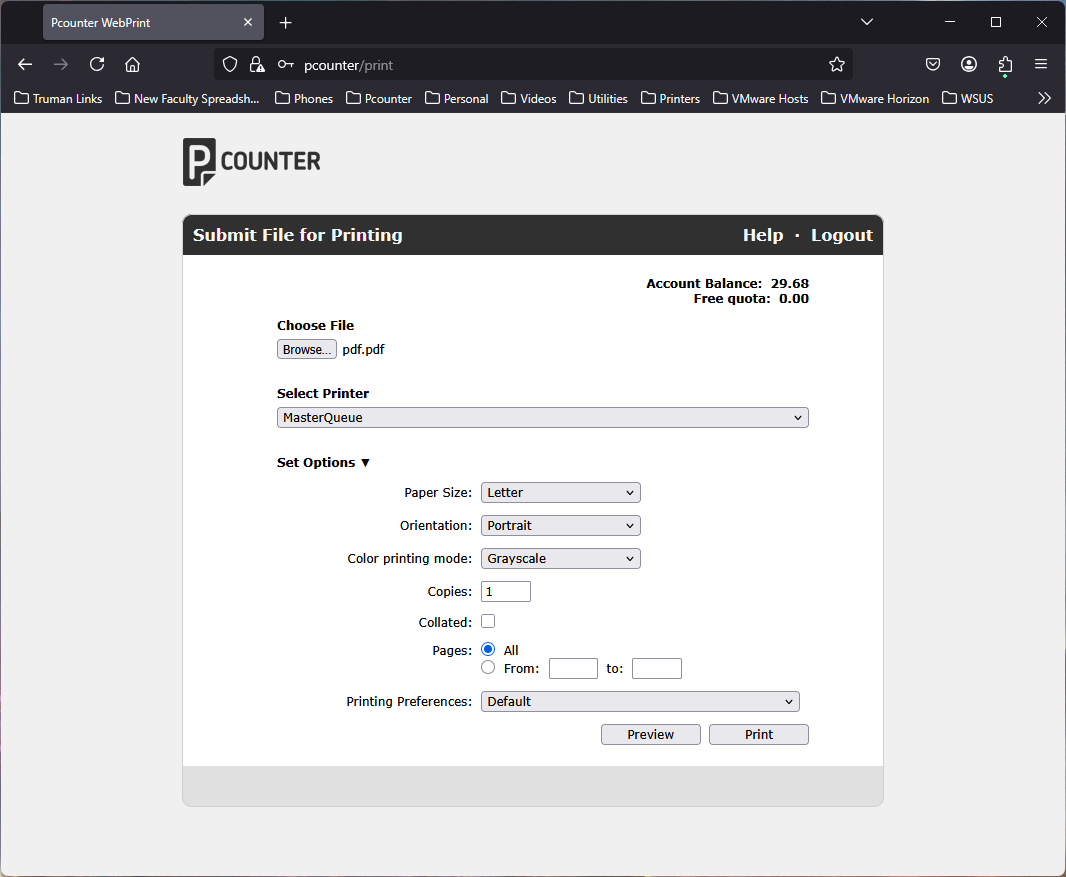Show more bookmarks with the double chevron
This screenshot has width=1066, height=877.
pyautogui.click(x=1044, y=99)
